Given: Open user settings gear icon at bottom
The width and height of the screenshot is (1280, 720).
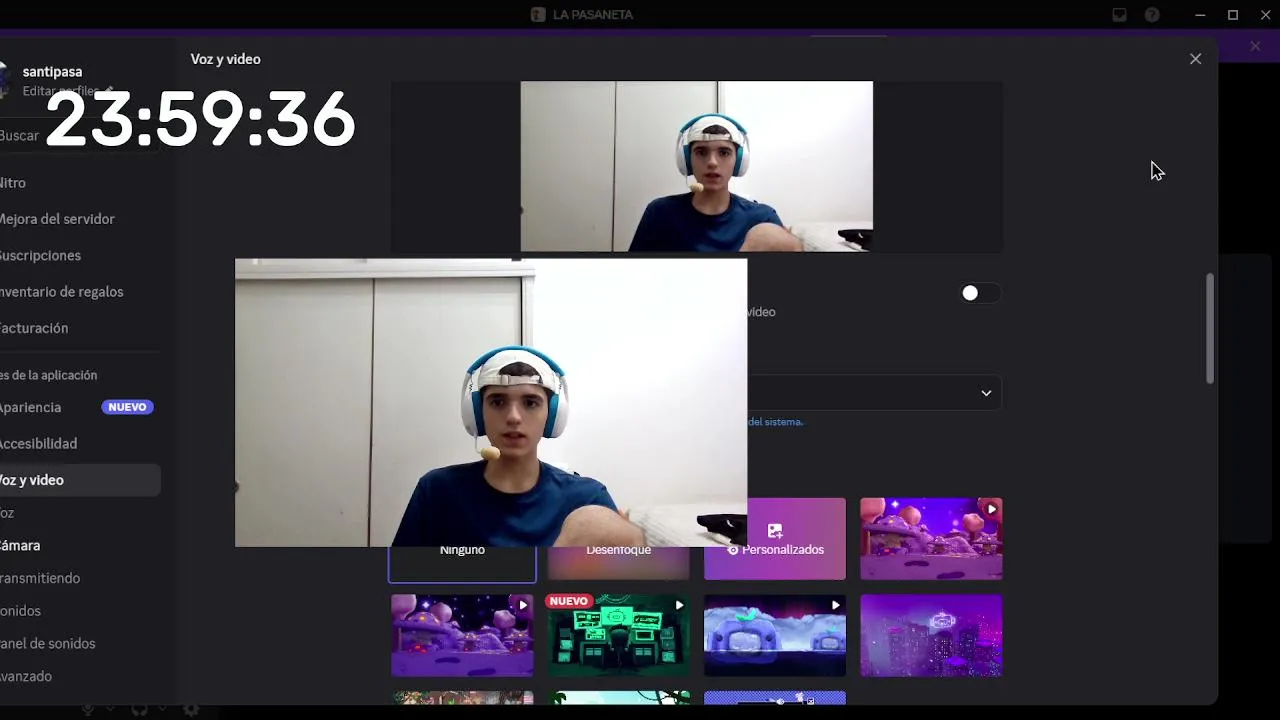Looking at the screenshot, I should click(191, 709).
